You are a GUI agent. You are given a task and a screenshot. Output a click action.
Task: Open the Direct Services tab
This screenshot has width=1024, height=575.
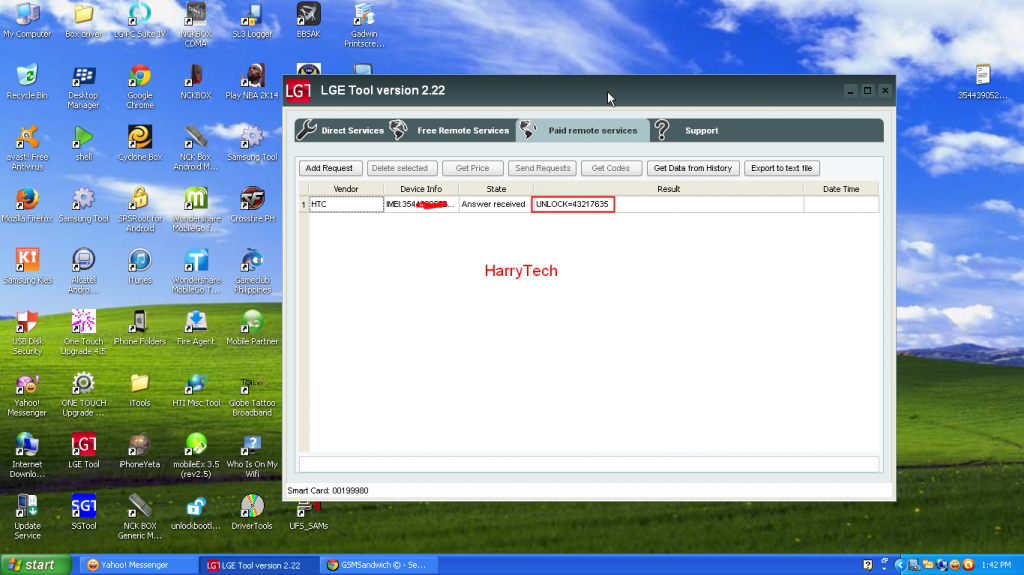341,130
